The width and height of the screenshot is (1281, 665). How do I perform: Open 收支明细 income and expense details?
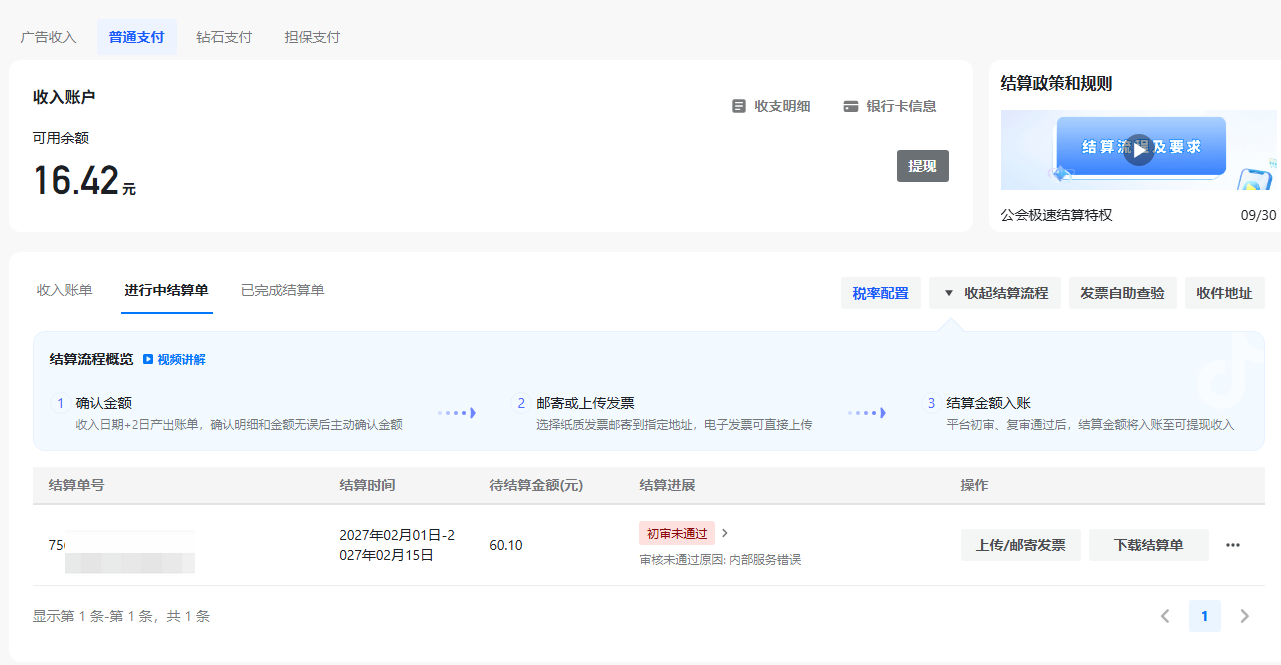point(771,106)
